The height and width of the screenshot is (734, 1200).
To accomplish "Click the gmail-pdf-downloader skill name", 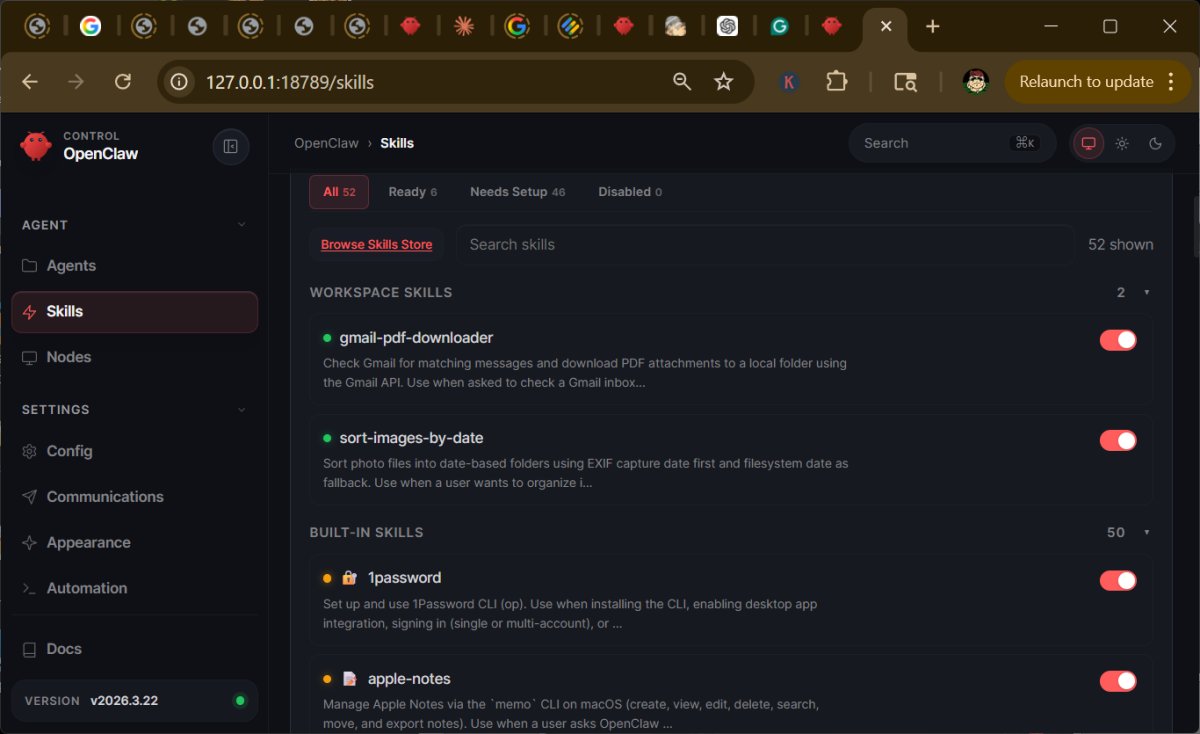I will [x=416, y=338].
